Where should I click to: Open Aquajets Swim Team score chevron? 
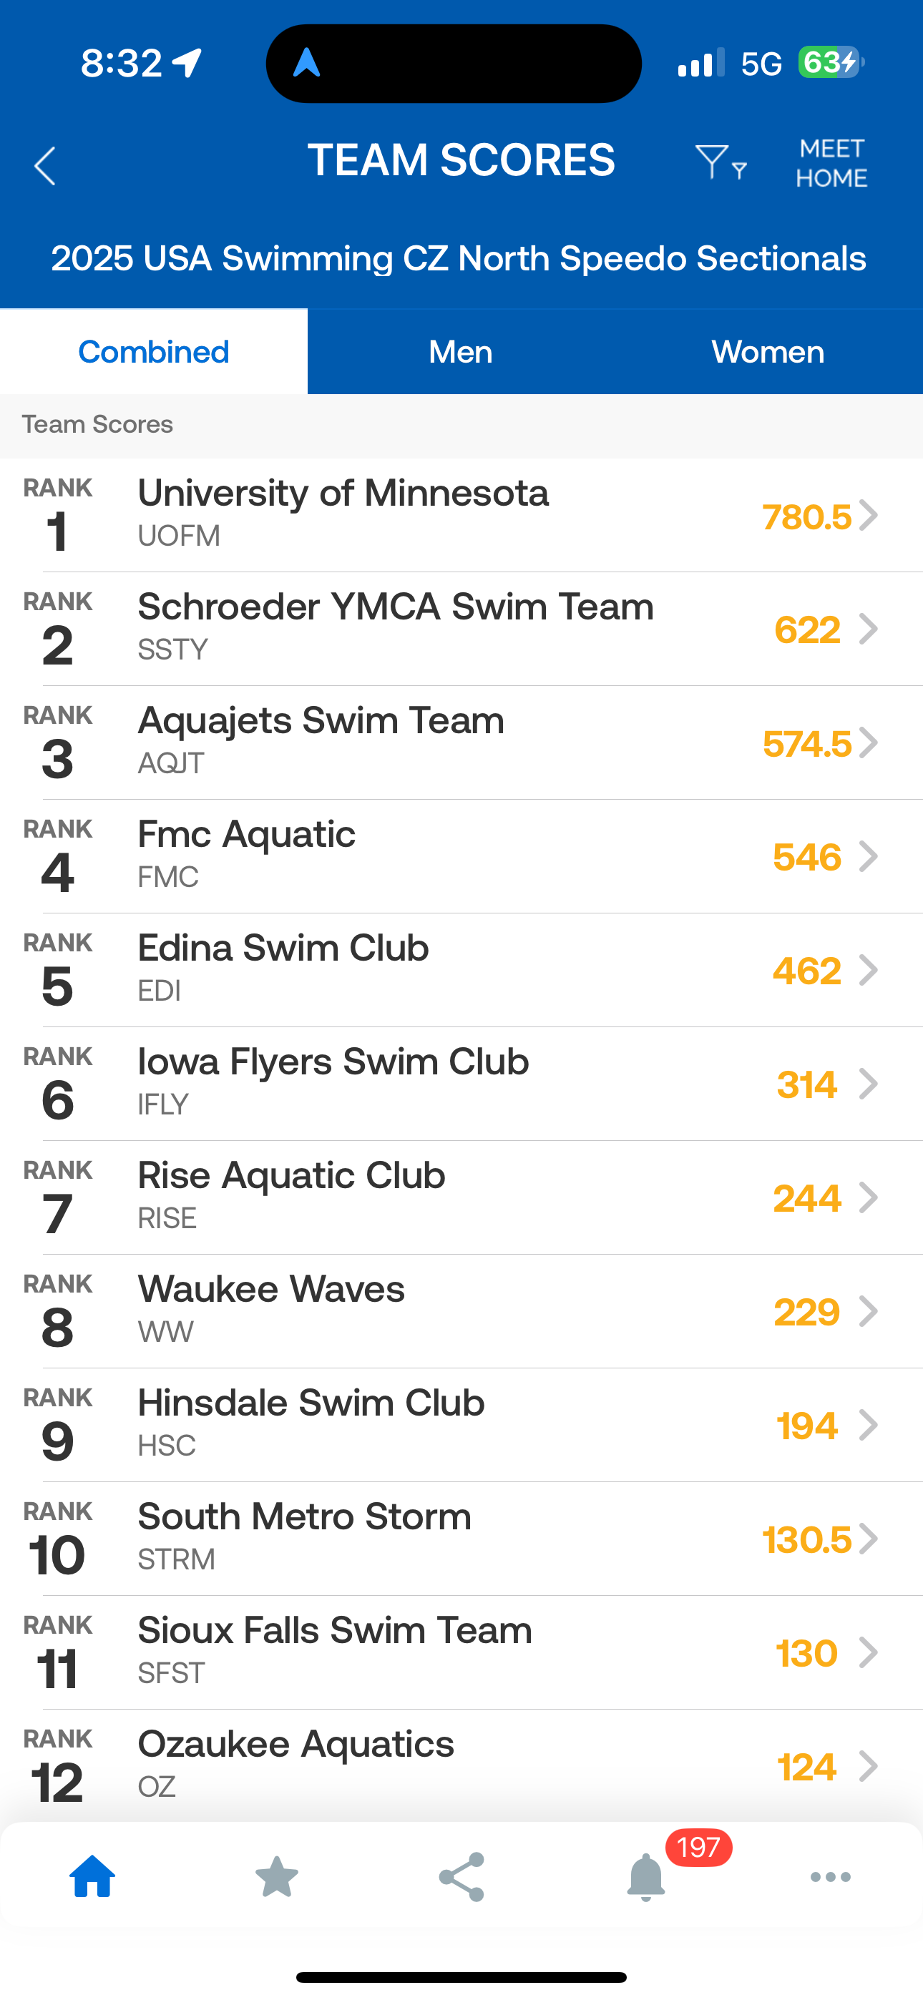coord(868,743)
